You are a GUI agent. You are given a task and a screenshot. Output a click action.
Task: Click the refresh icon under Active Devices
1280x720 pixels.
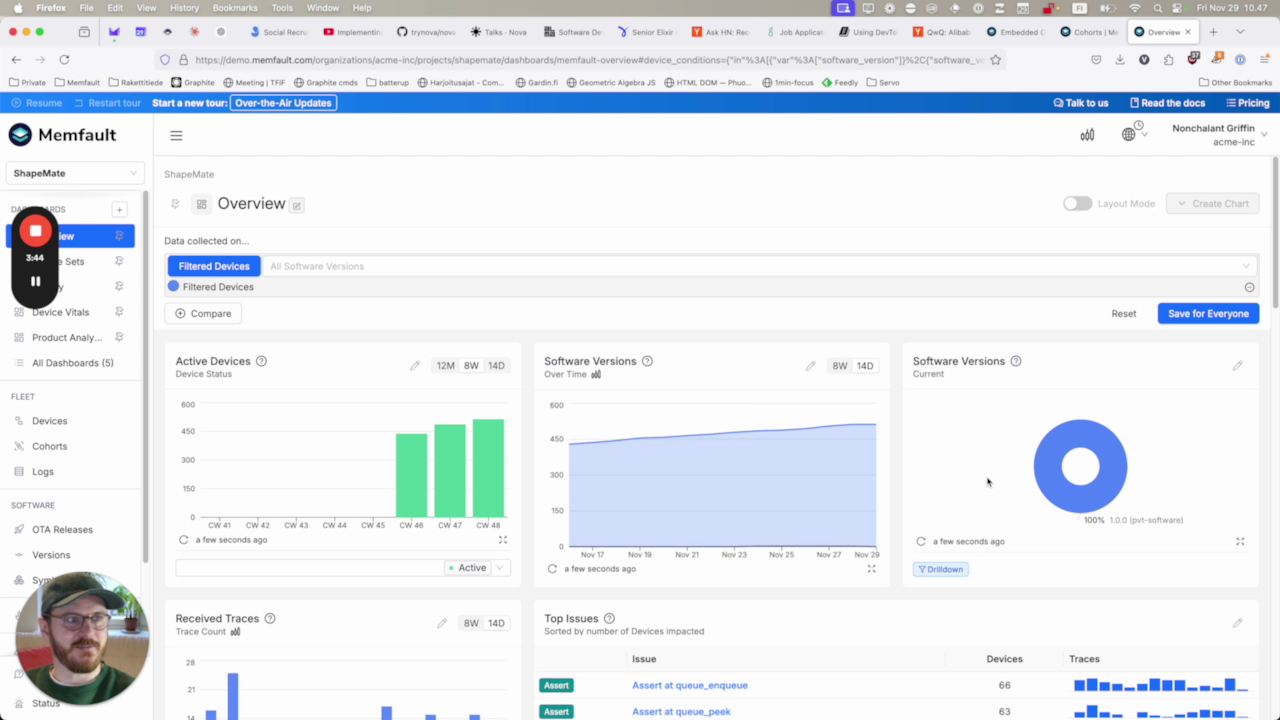(183, 540)
